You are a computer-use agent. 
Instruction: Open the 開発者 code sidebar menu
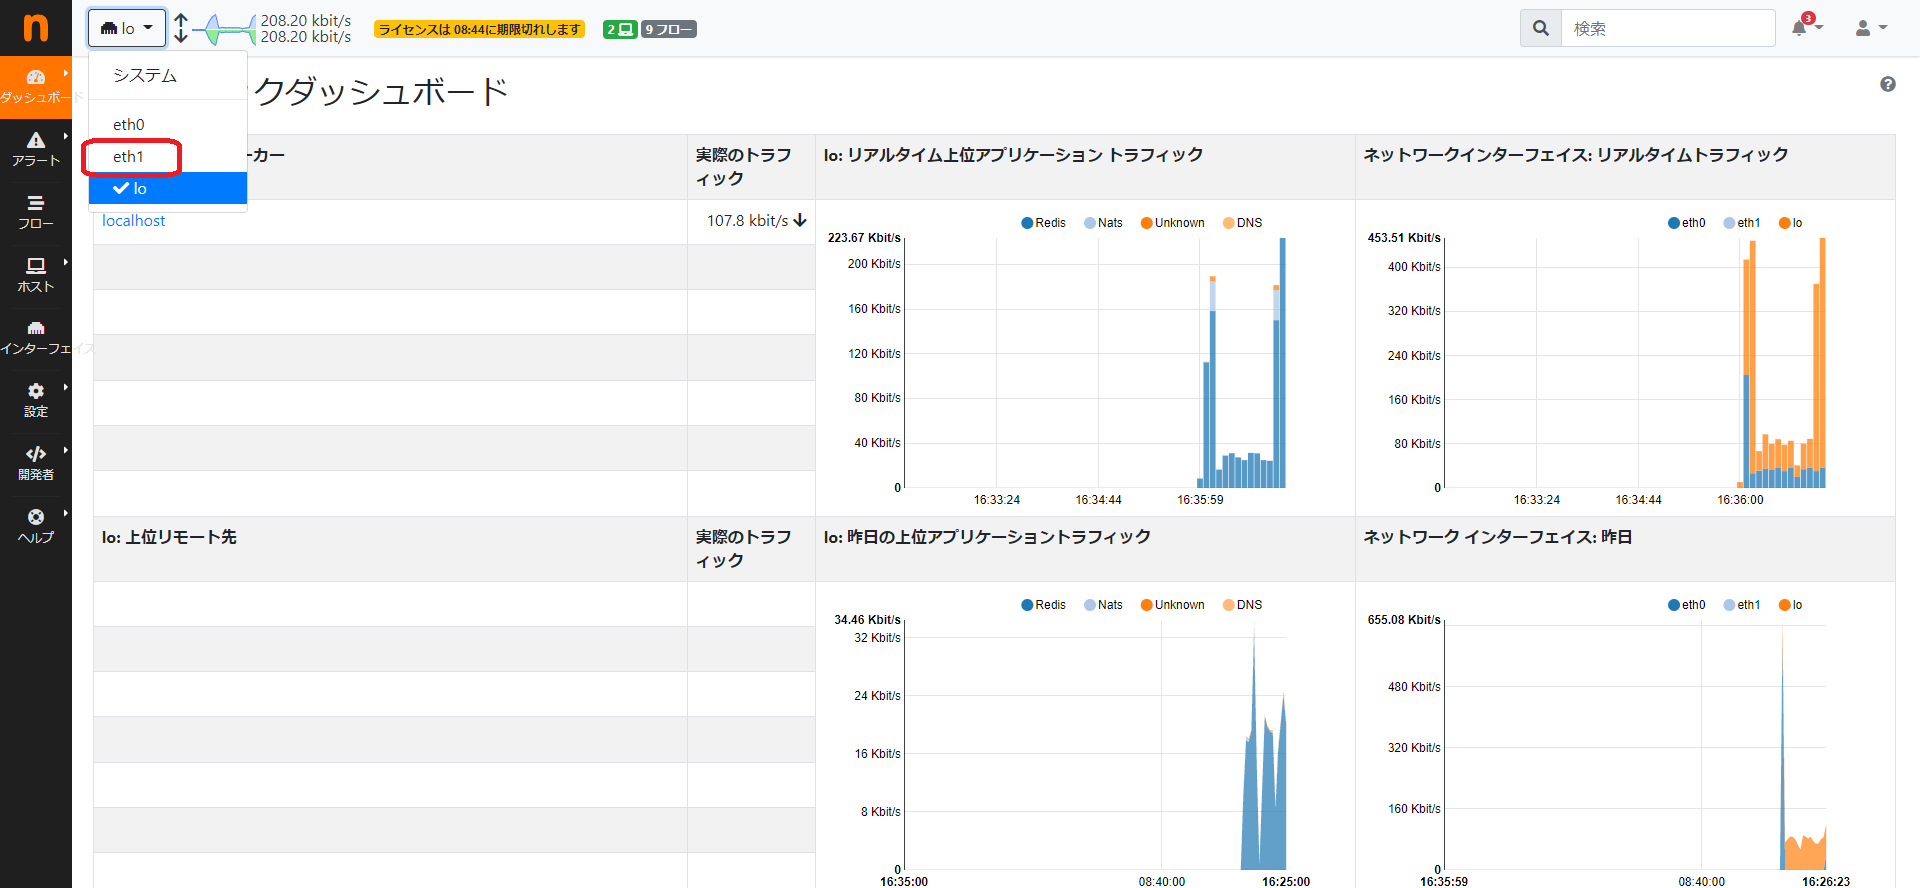click(x=36, y=463)
